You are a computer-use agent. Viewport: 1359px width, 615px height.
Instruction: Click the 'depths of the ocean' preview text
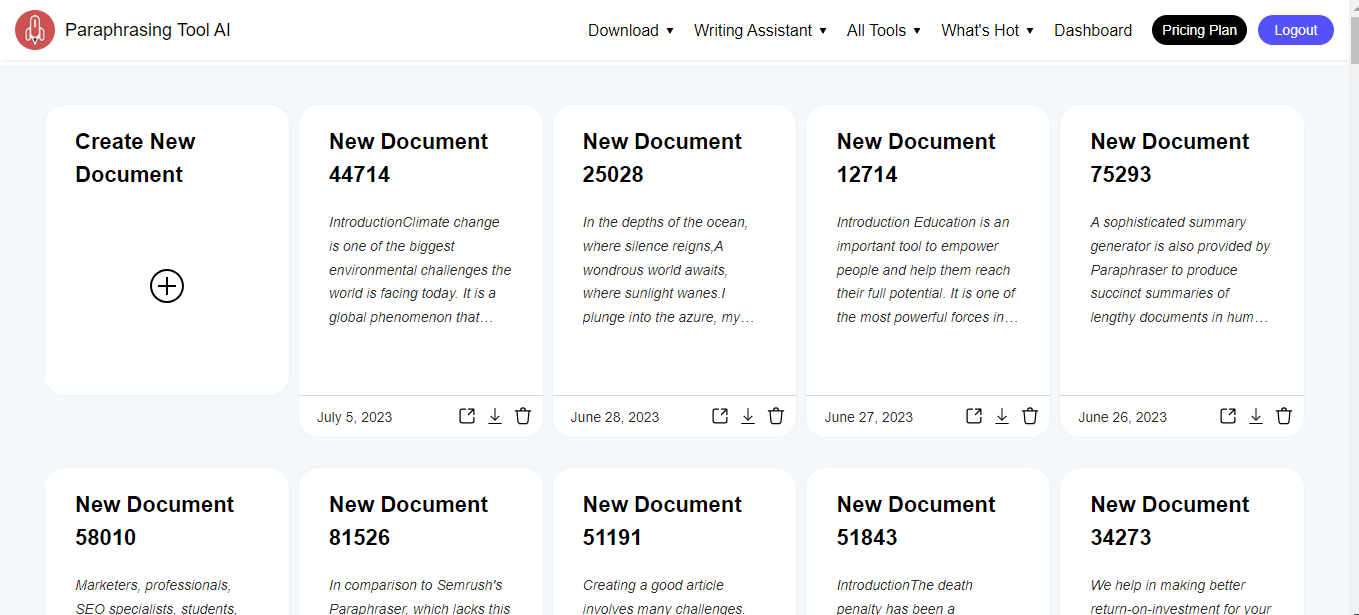tap(668, 270)
